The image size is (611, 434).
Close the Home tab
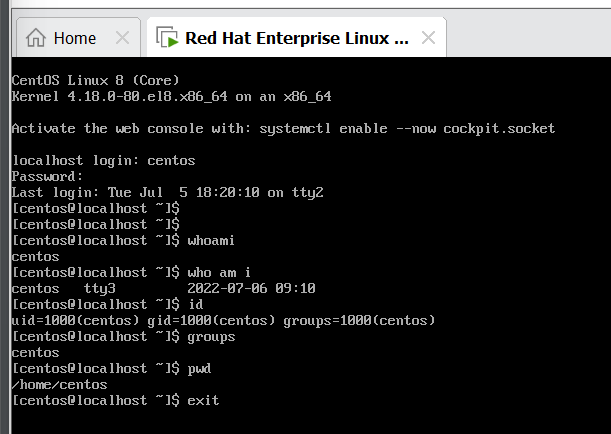122,38
